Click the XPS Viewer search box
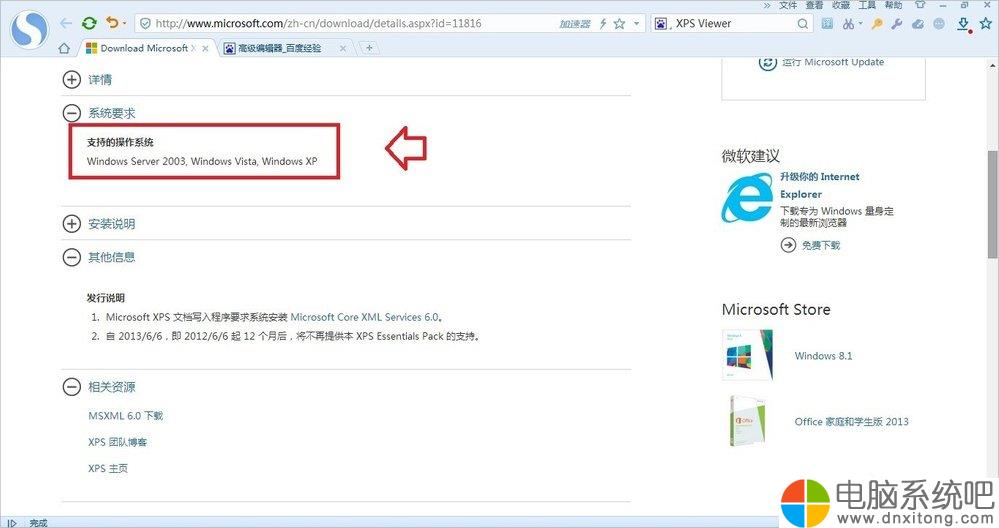Viewport: 999px width, 528px height. (x=733, y=24)
